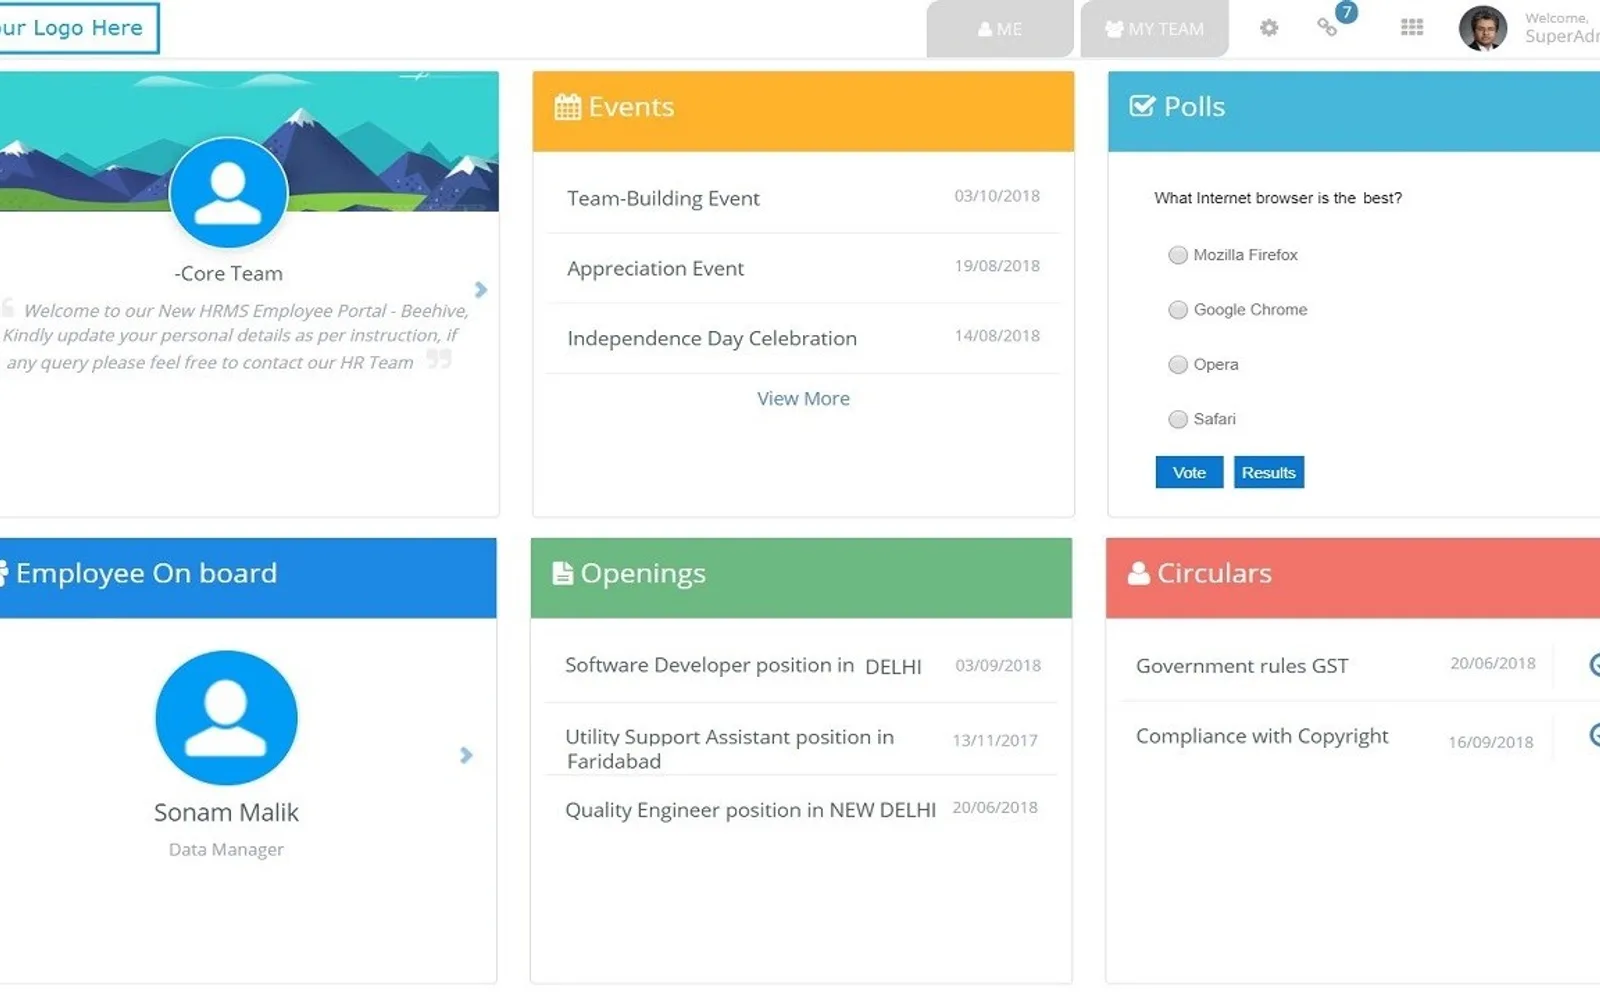The image size is (1600, 1000).
Task: Click the Employee On board header
Action: 248,578
